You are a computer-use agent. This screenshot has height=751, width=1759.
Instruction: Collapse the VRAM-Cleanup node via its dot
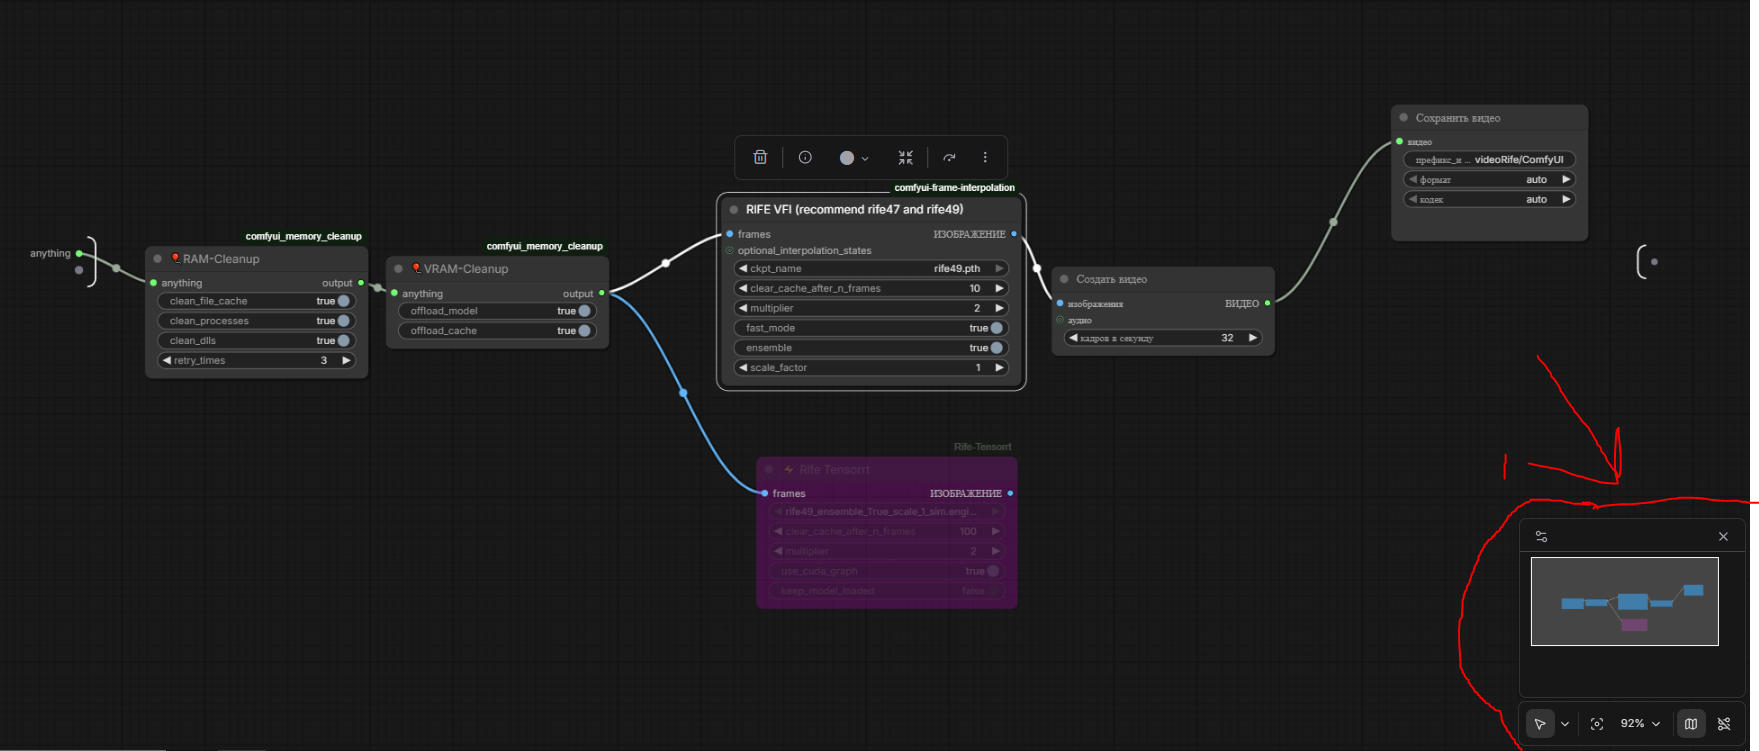click(x=398, y=269)
